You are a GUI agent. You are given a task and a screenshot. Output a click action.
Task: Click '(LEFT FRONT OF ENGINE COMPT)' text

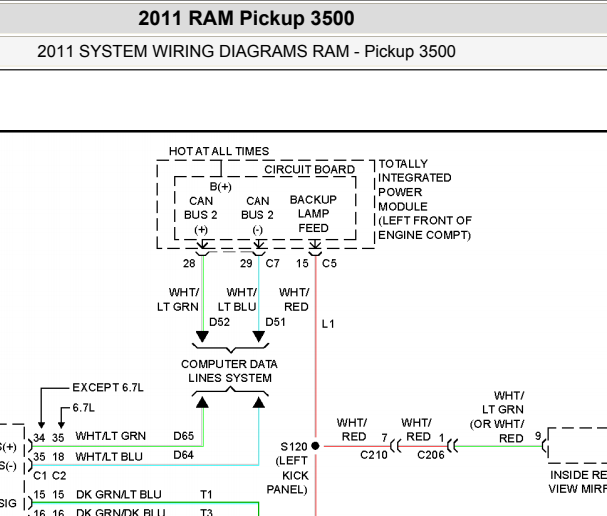[x=425, y=228]
